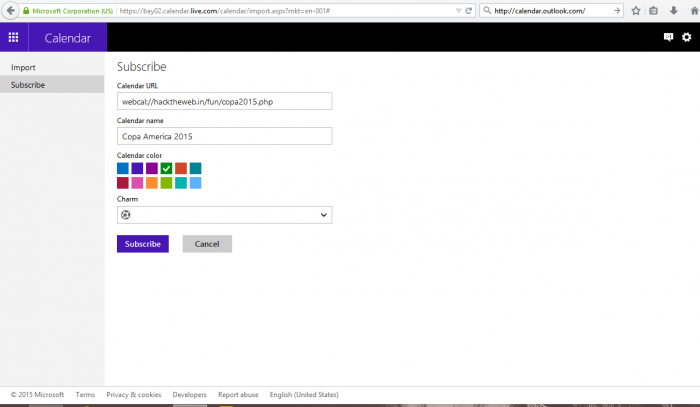Click © 2015 Microsoft footer text
The image size is (700, 407).
(x=38, y=395)
